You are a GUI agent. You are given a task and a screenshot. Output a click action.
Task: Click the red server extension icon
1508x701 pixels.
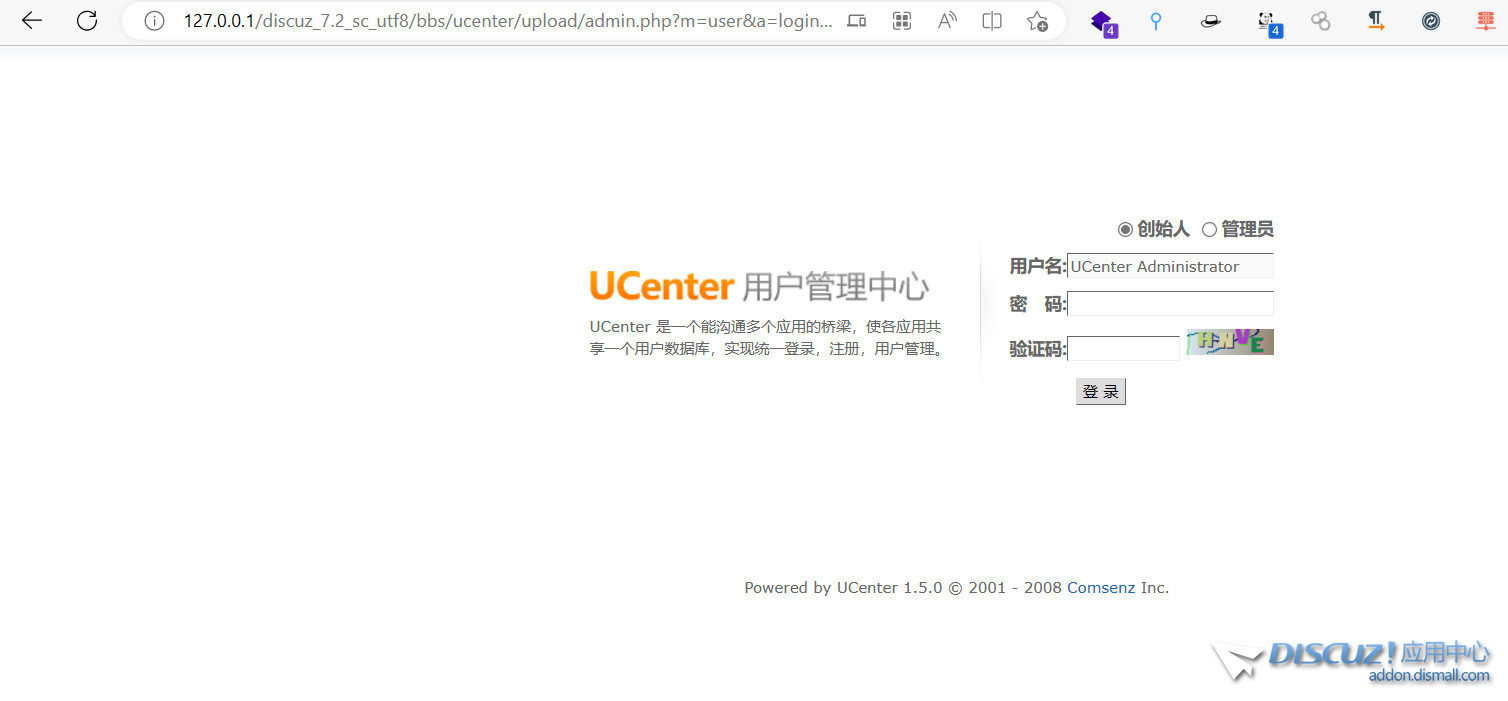(x=1485, y=20)
